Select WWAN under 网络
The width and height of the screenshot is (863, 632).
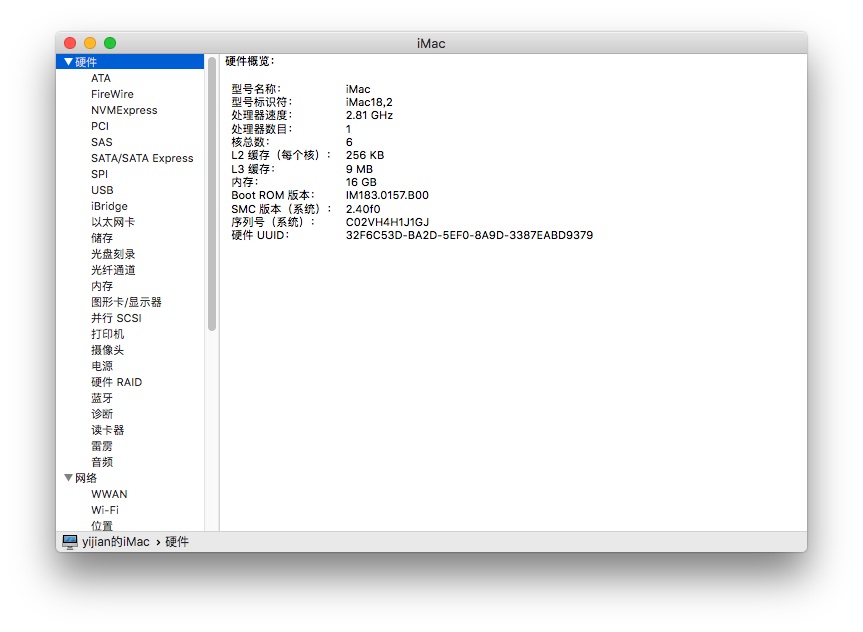click(109, 494)
